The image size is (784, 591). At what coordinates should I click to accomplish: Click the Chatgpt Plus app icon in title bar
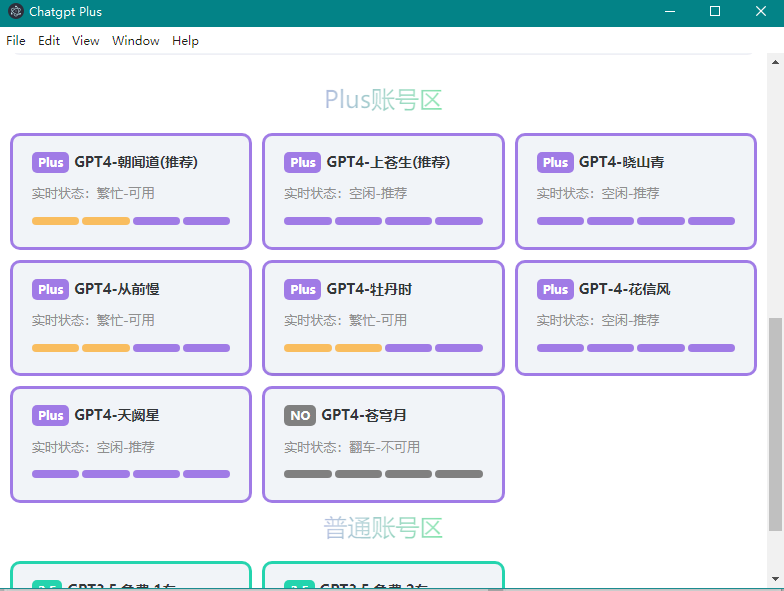coord(16,11)
